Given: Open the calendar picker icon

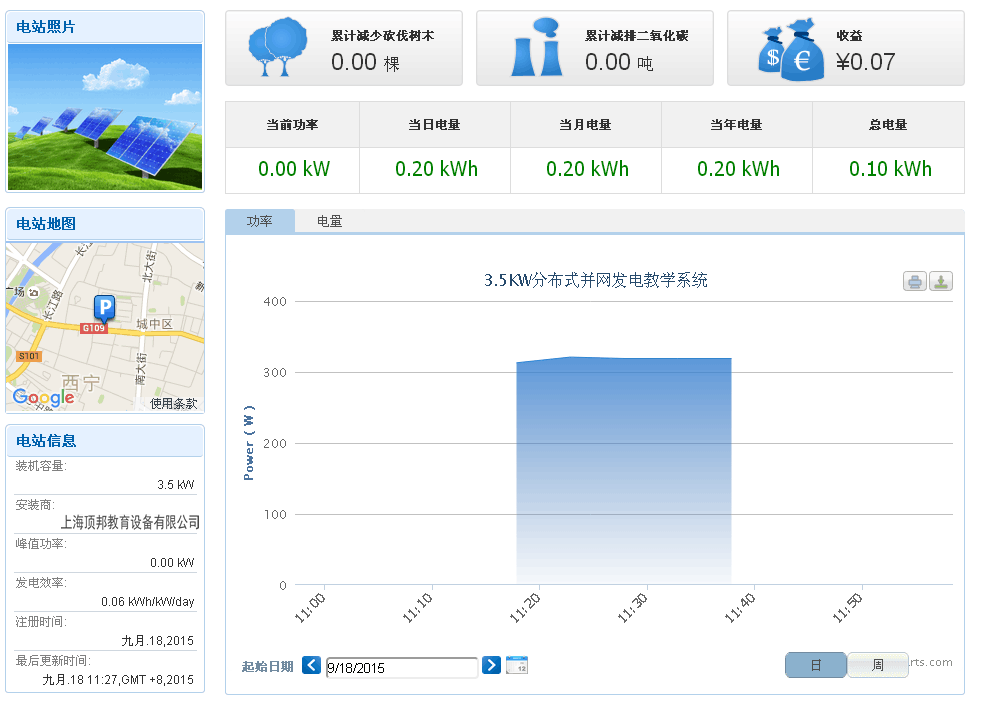Looking at the screenshot, I should coord(517,665).
